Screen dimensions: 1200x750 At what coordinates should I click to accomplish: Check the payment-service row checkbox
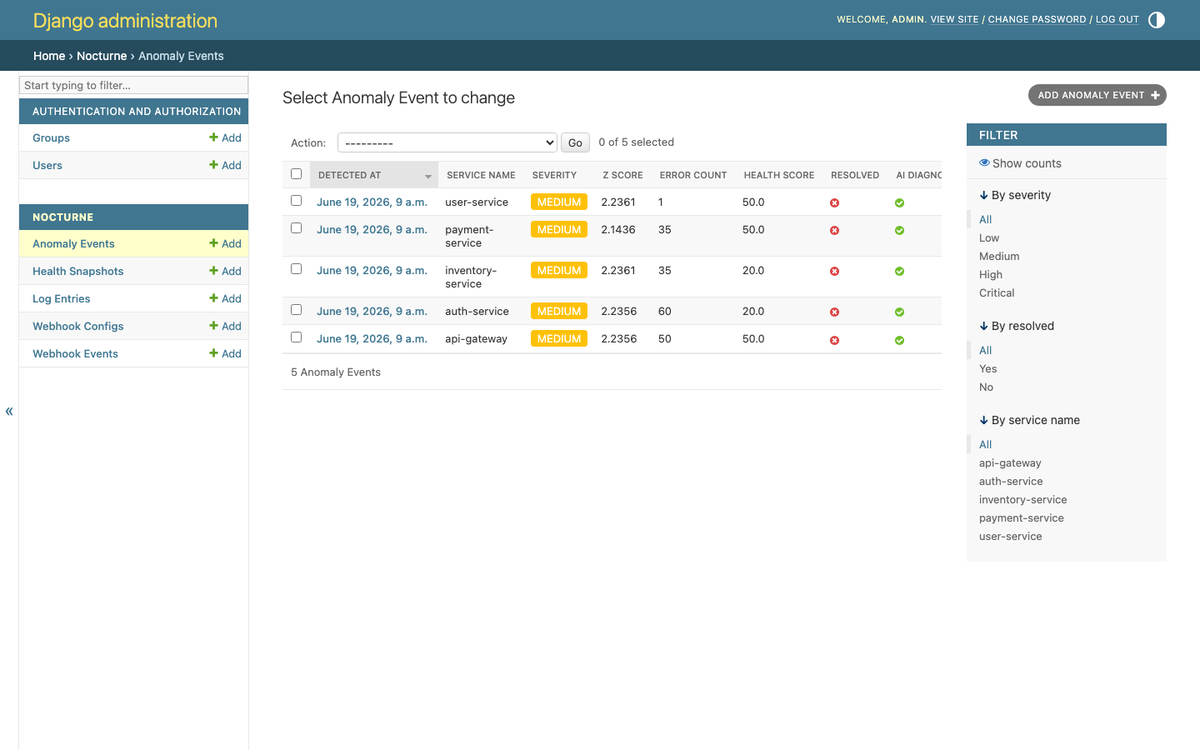[x=296, y=228]
